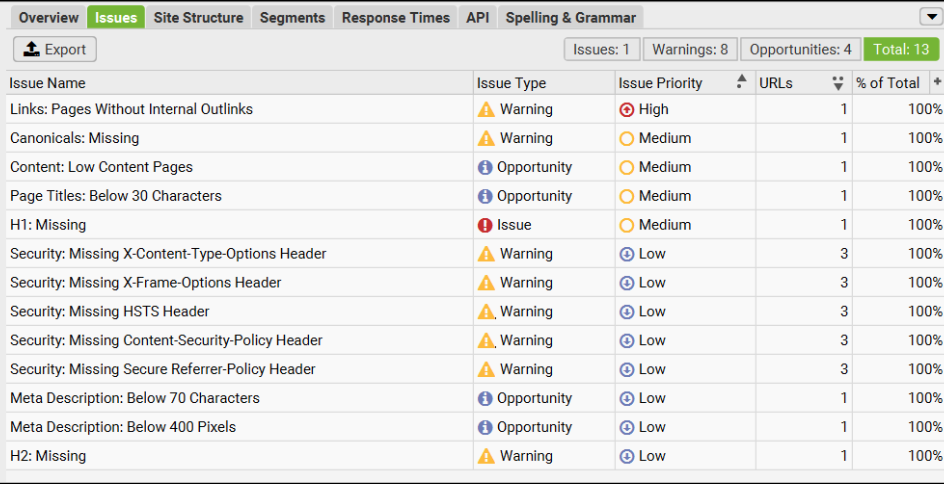
Task: Show all with Total: 13 button
Action: (x=901, y=50)
